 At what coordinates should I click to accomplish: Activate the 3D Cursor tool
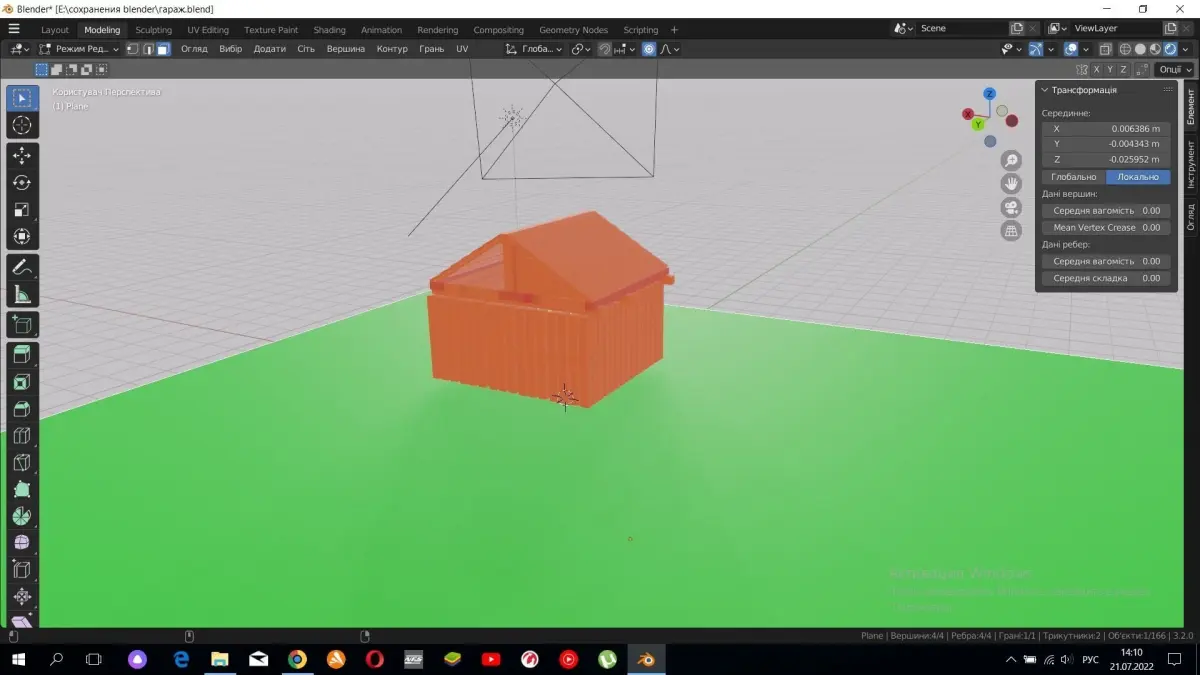(x=22, y=125)
